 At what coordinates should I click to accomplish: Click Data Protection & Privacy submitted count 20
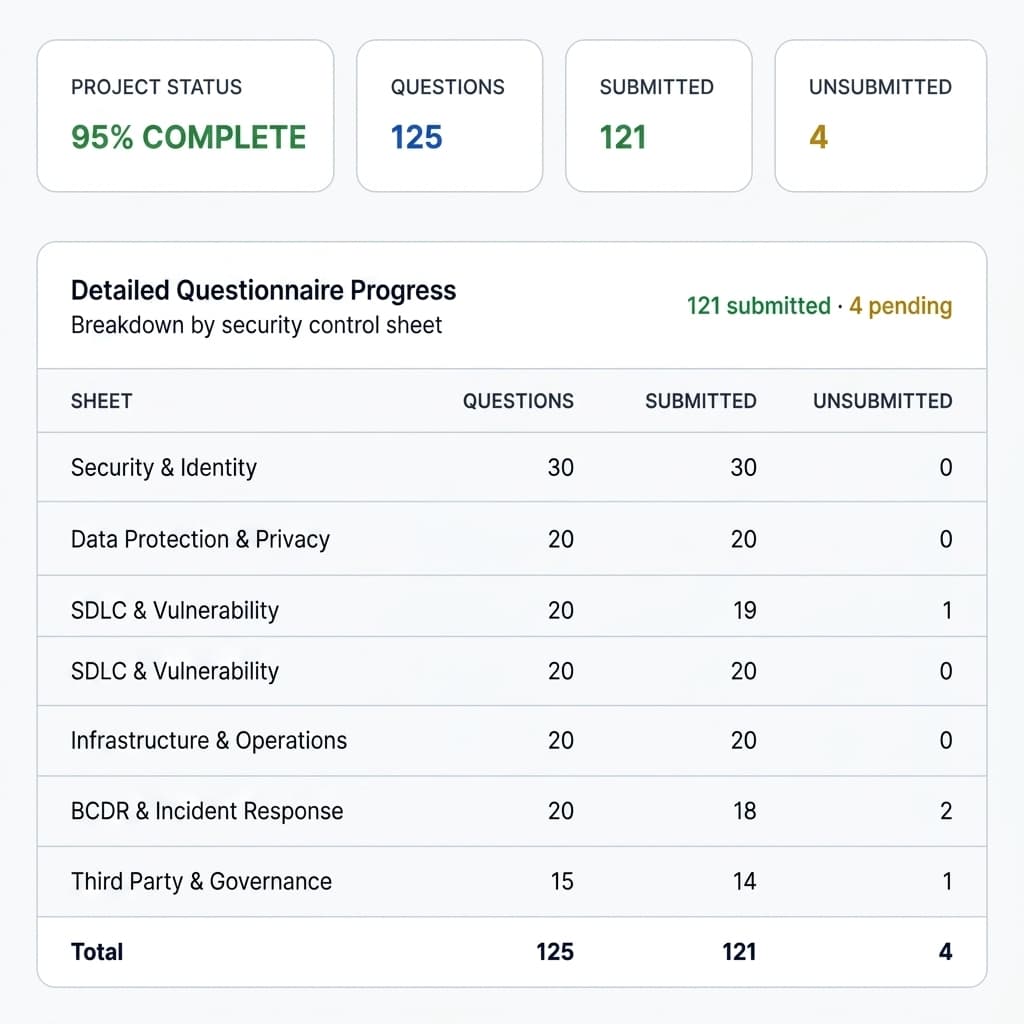pyautogui.click(x=743, y=539)
